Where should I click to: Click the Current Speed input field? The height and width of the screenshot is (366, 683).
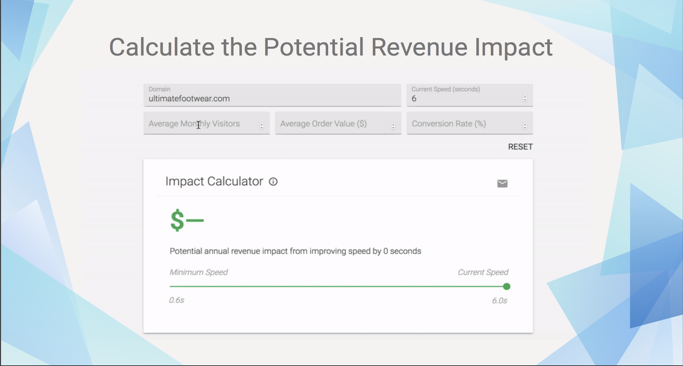click(x=470, y=95)
